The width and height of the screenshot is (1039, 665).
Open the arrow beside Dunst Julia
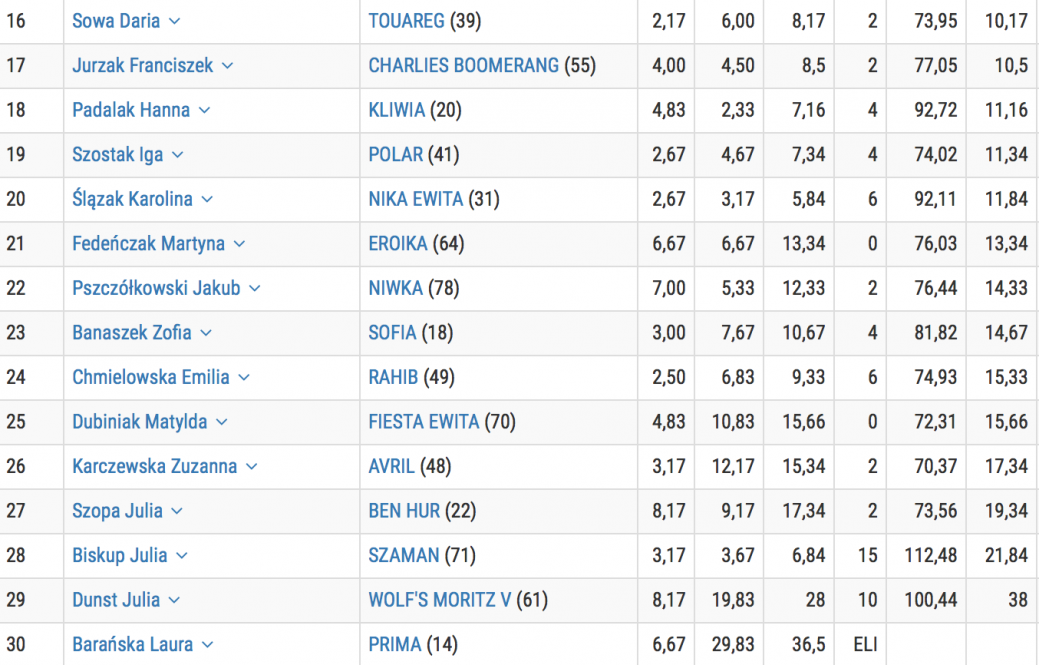pos(174,600)
